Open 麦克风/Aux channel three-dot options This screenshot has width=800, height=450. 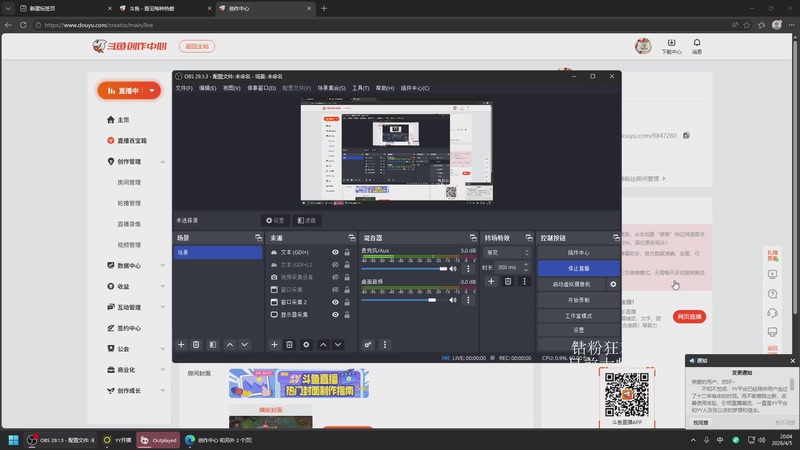[468, 268]
